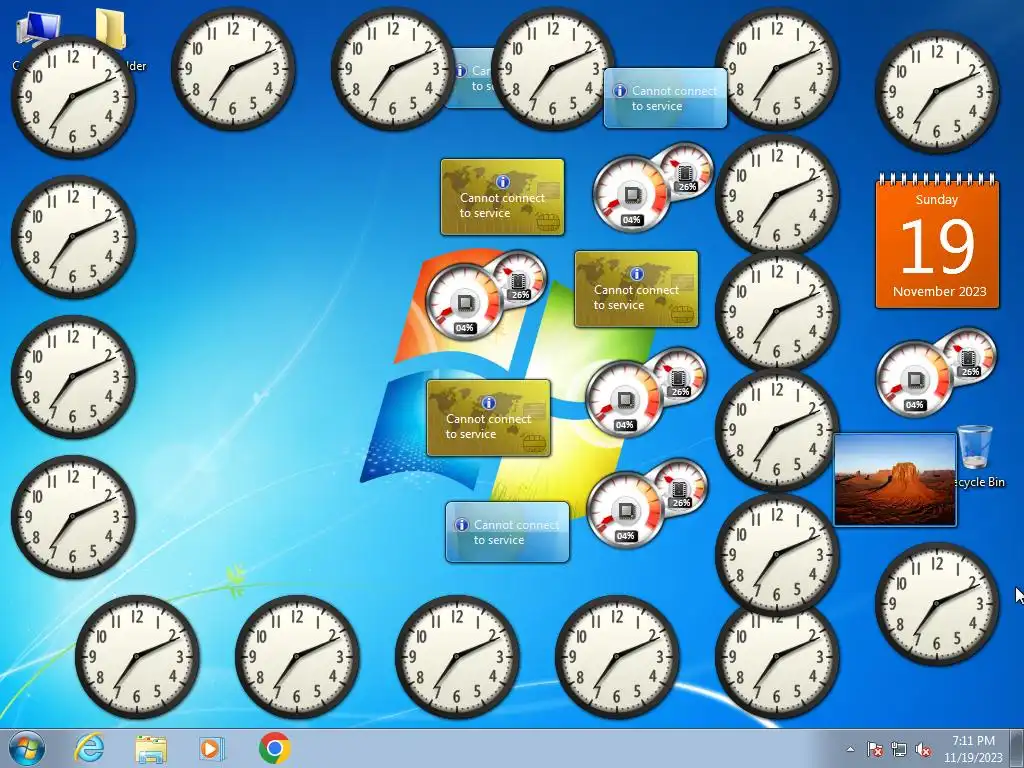Click the CPU meter gadget over the Windows logo
Image resolution: width=1024 pixels, height=768 pixels.
click(x=485, y=295)
